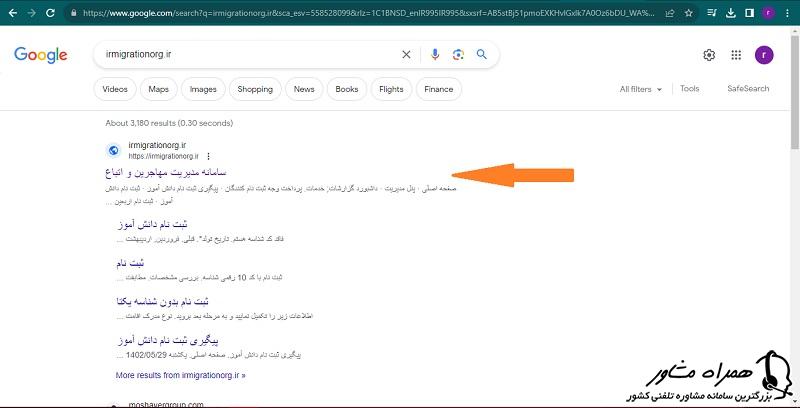Switch to the Maps filter
The width and height of the screenshot is (800, 408).
(x=158, y=89)
